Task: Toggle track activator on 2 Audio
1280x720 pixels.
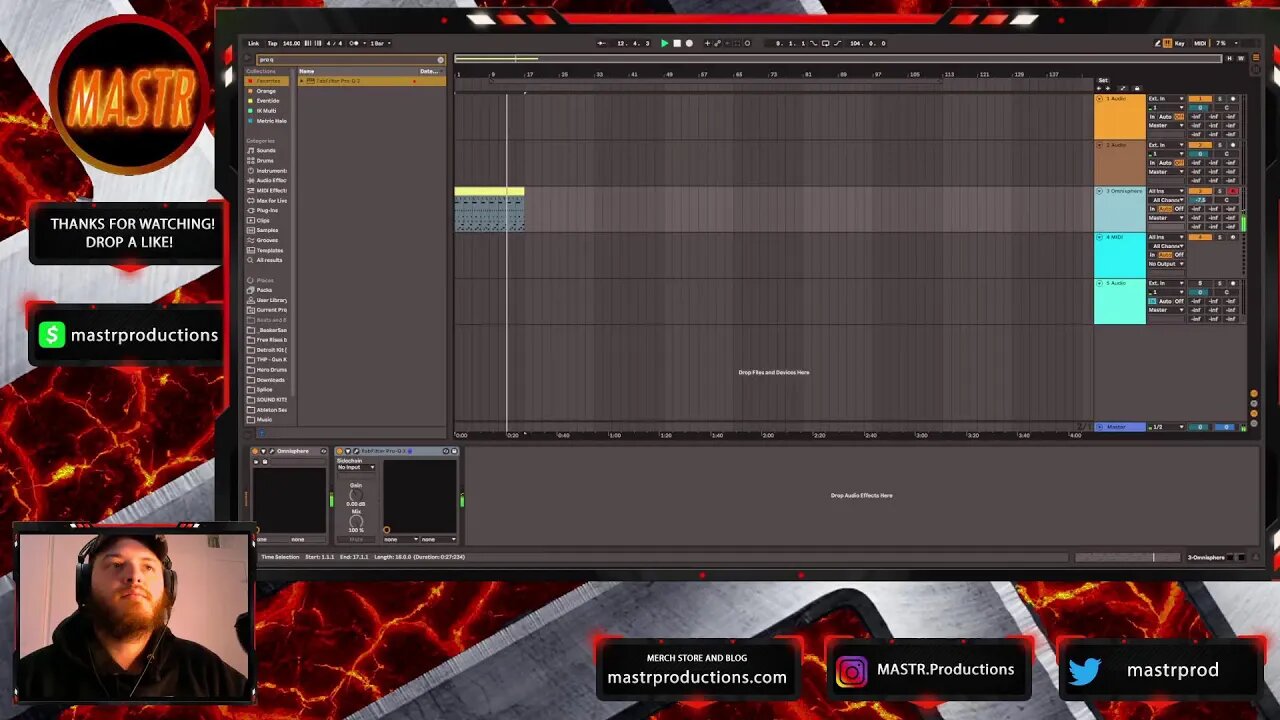Action: point(1200,145)
